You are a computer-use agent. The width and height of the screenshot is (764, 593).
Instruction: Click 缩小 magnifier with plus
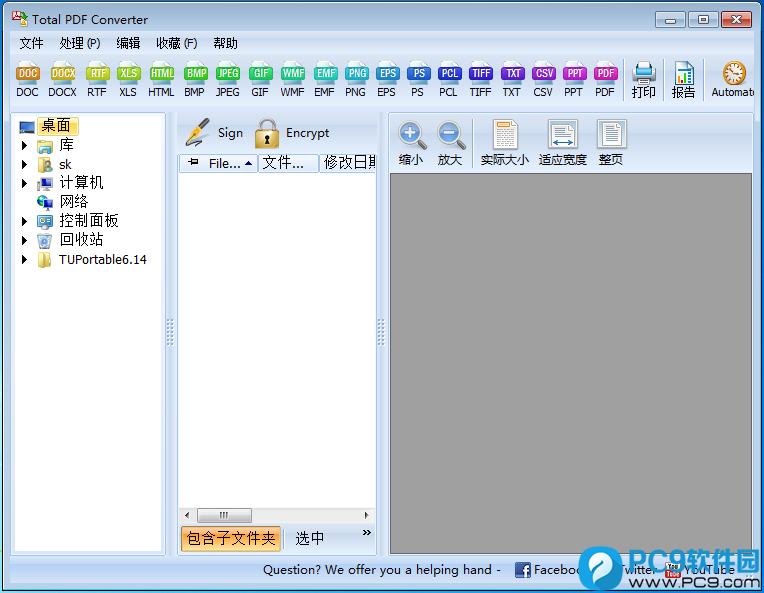click(x=411, y=143)
